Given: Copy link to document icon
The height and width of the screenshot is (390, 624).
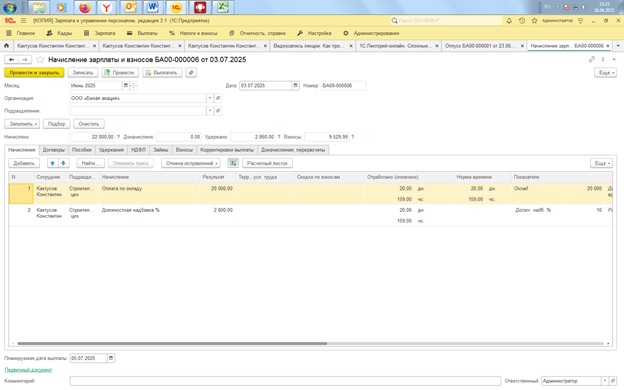Looking at the screenshot, I should pos(591,59).
